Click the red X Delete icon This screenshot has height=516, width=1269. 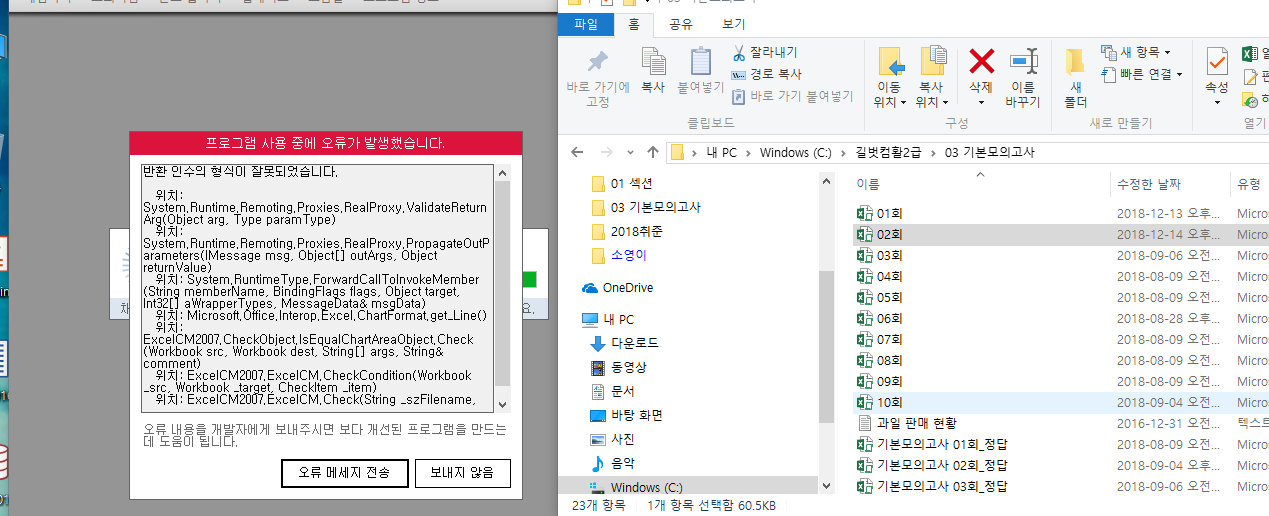point(981,63)
